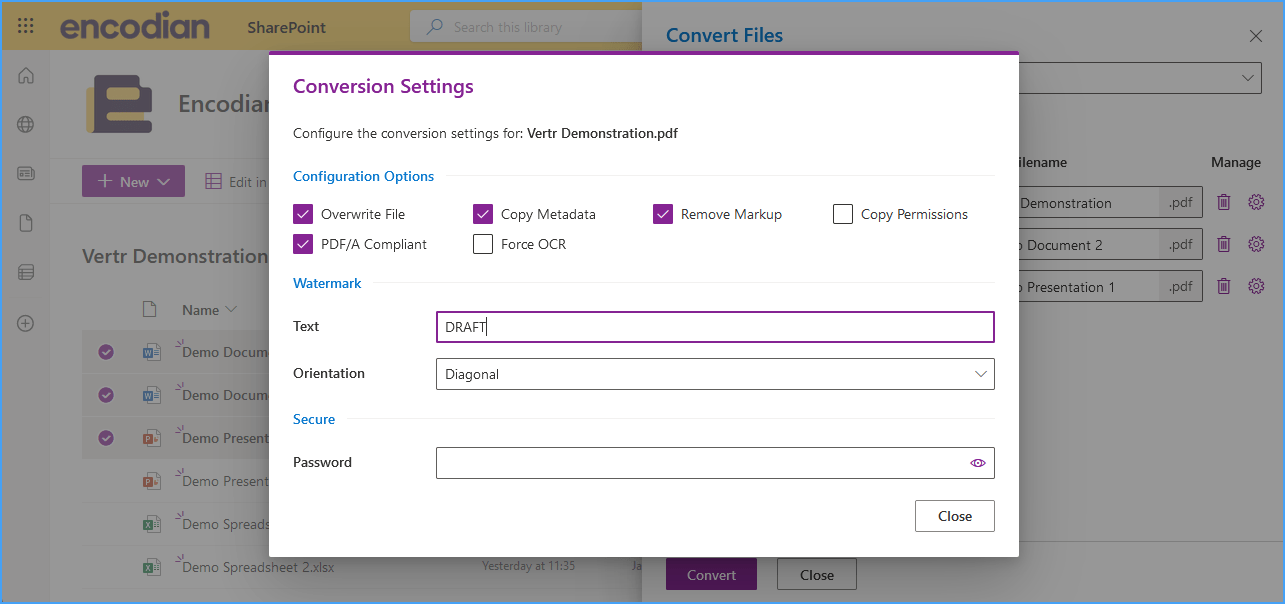This screenshot has width=1285, height=604.
Task: Select the globe icon in the sidebar
Action: pyautogui.click(x=25, y=124)
